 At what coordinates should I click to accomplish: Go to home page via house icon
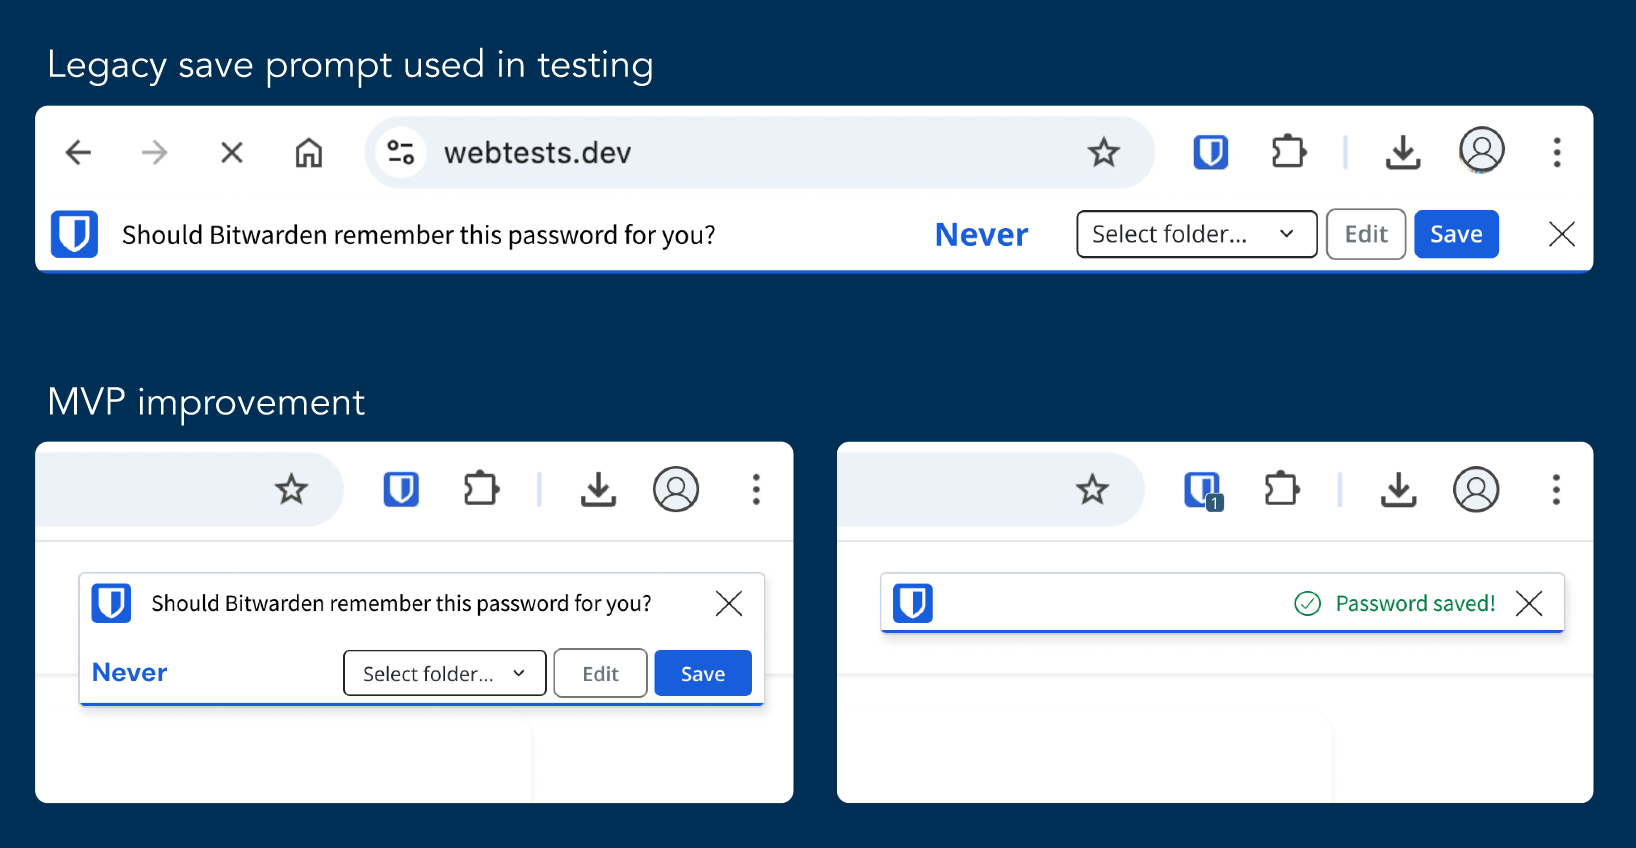(308, 152)
